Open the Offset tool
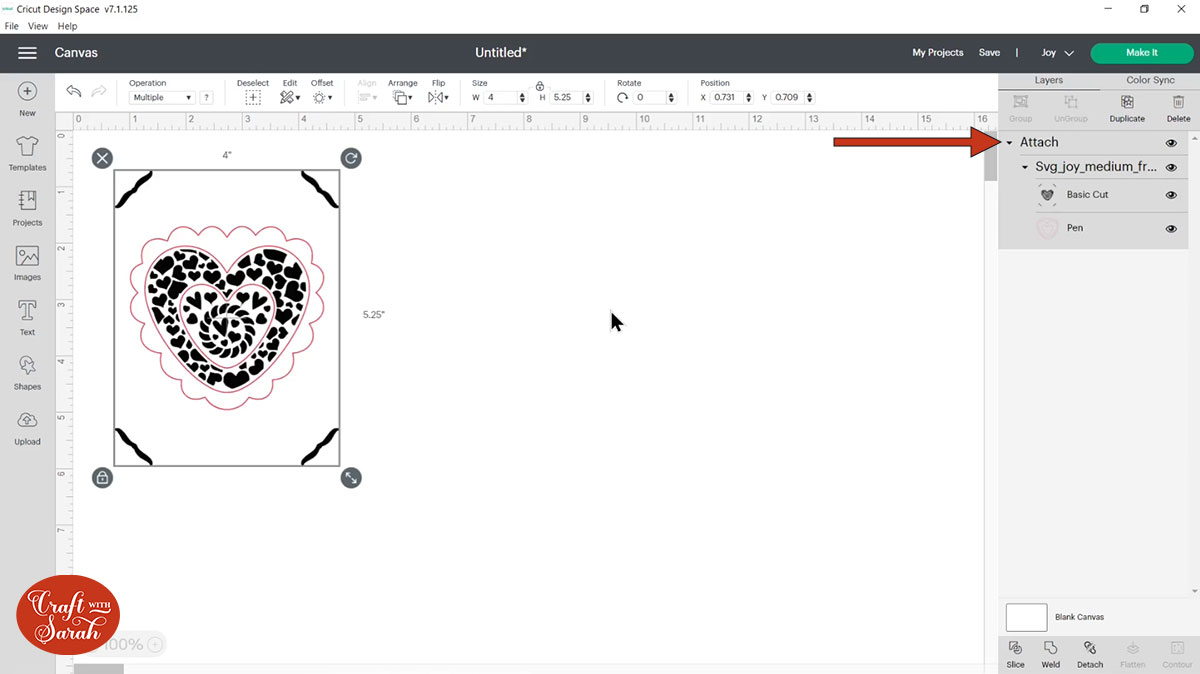Screen dimensions: 1200x674 pos(322,97)
